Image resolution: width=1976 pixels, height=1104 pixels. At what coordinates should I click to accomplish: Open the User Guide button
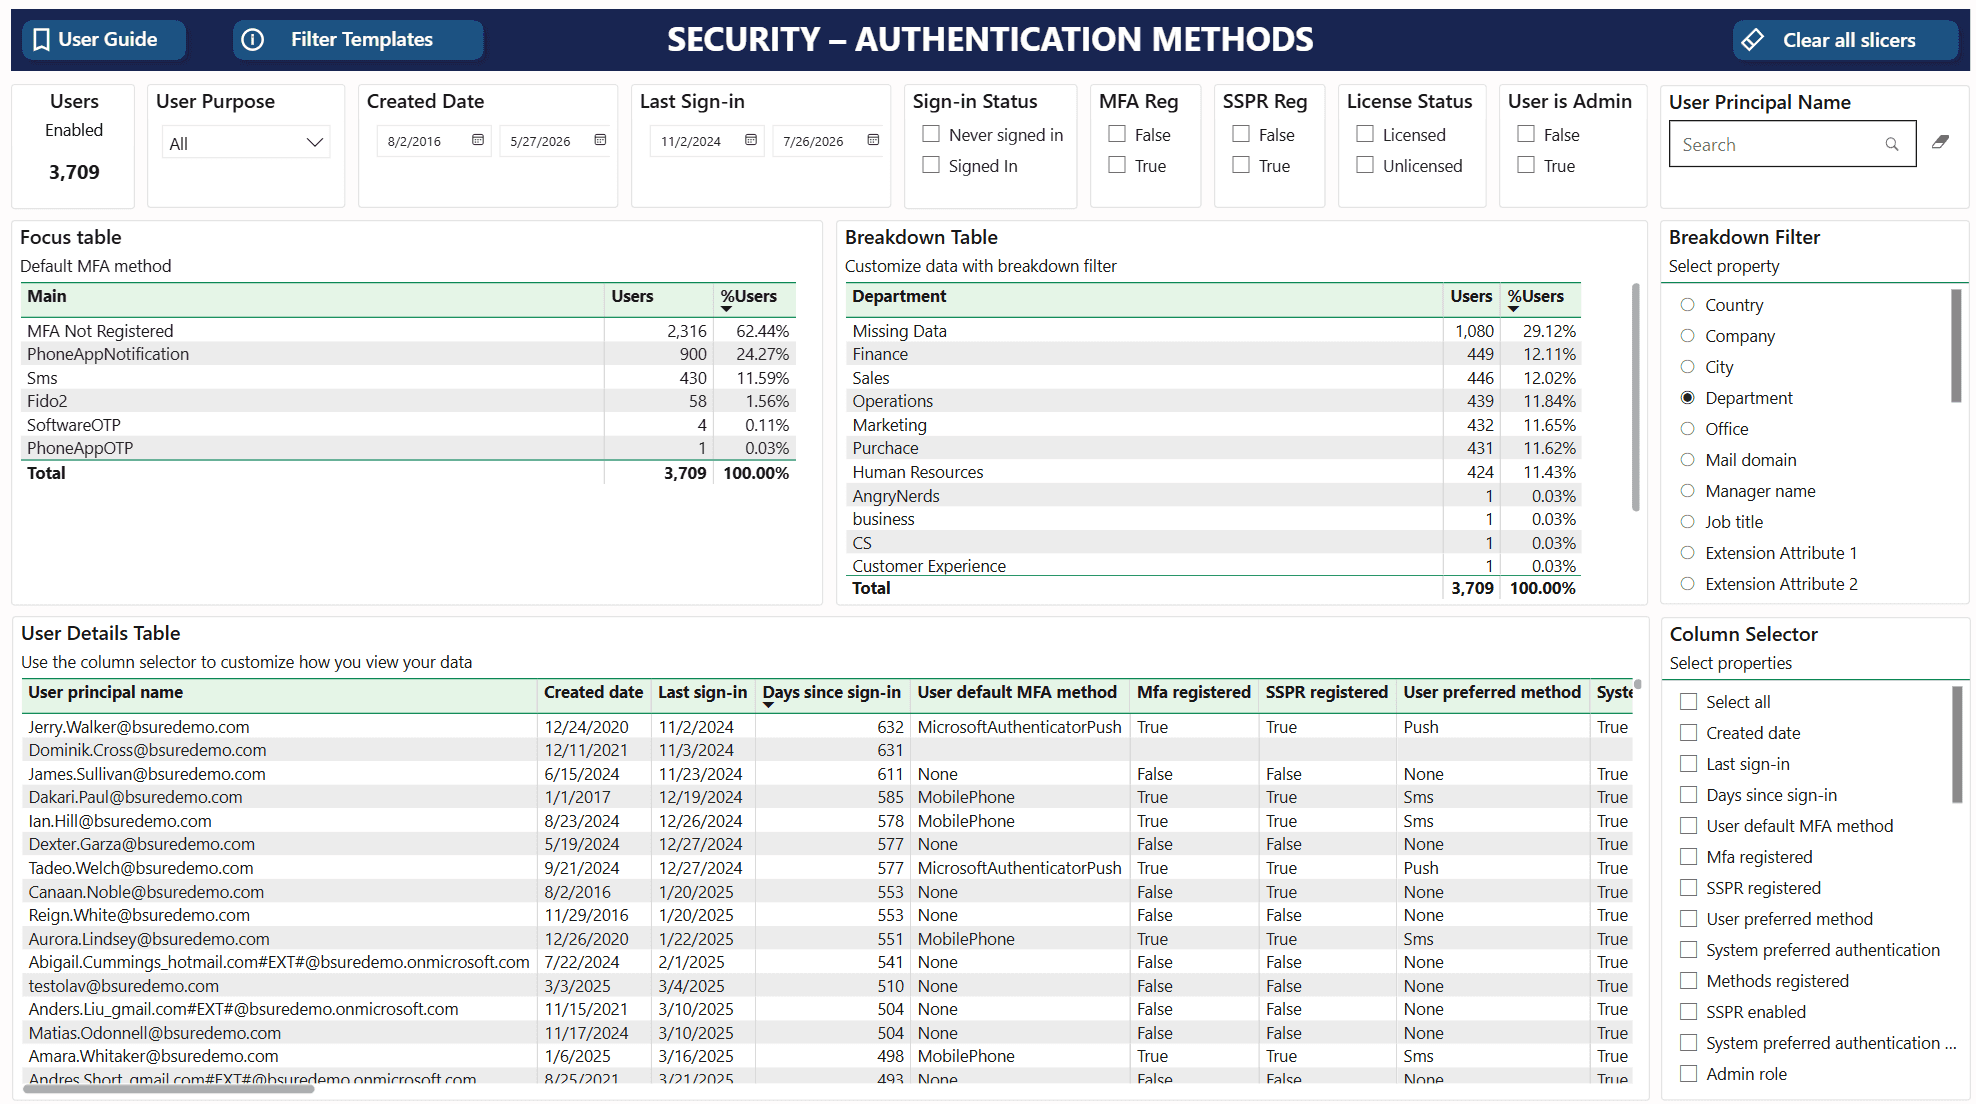click(x=104, y=40)
